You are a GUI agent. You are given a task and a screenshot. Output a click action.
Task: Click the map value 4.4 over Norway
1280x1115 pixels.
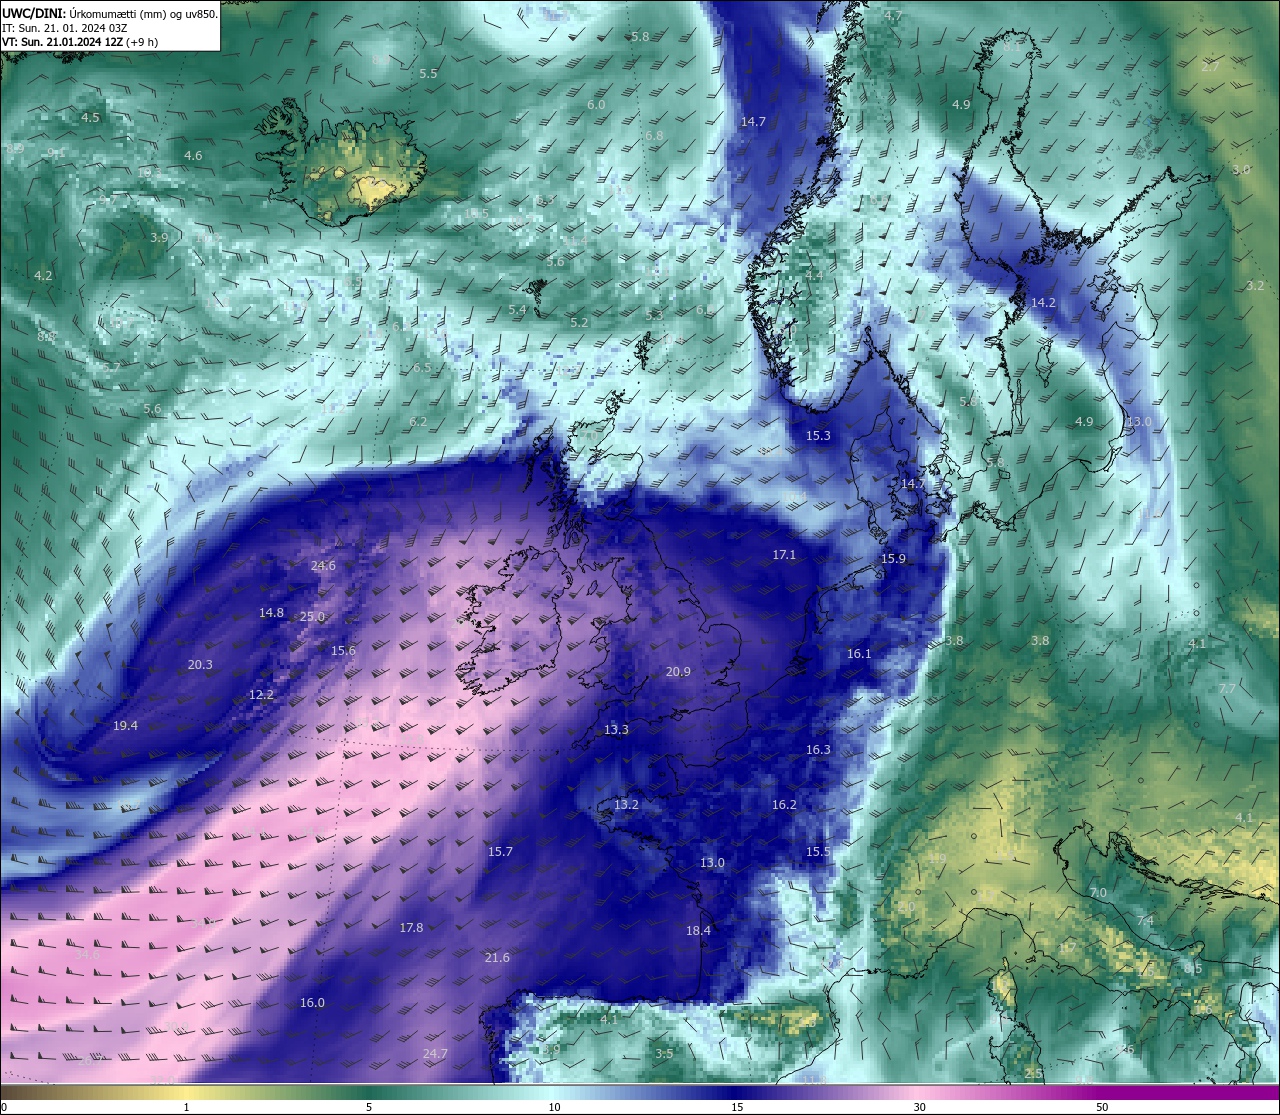tap(814, 274)
